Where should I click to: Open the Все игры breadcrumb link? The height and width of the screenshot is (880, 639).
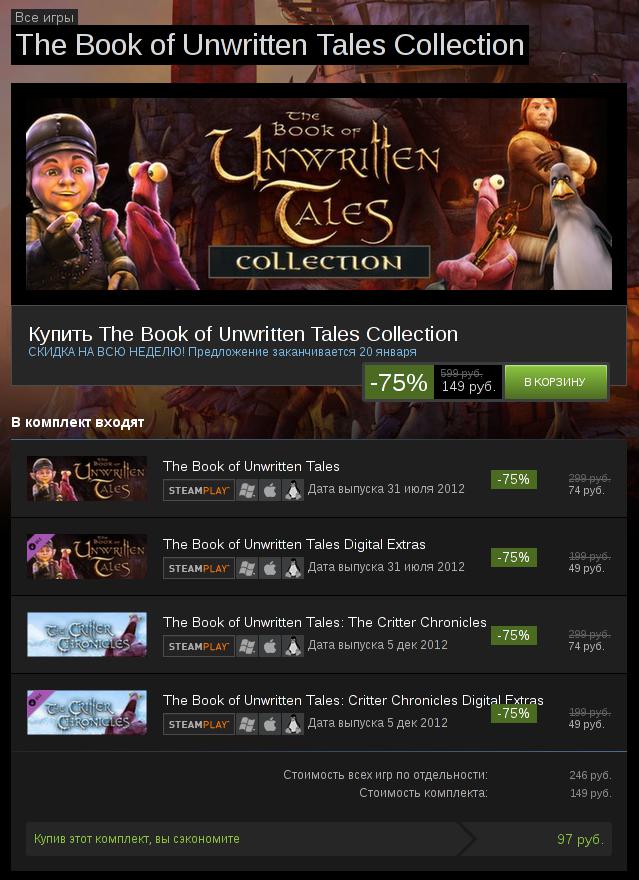coord(44,17)
